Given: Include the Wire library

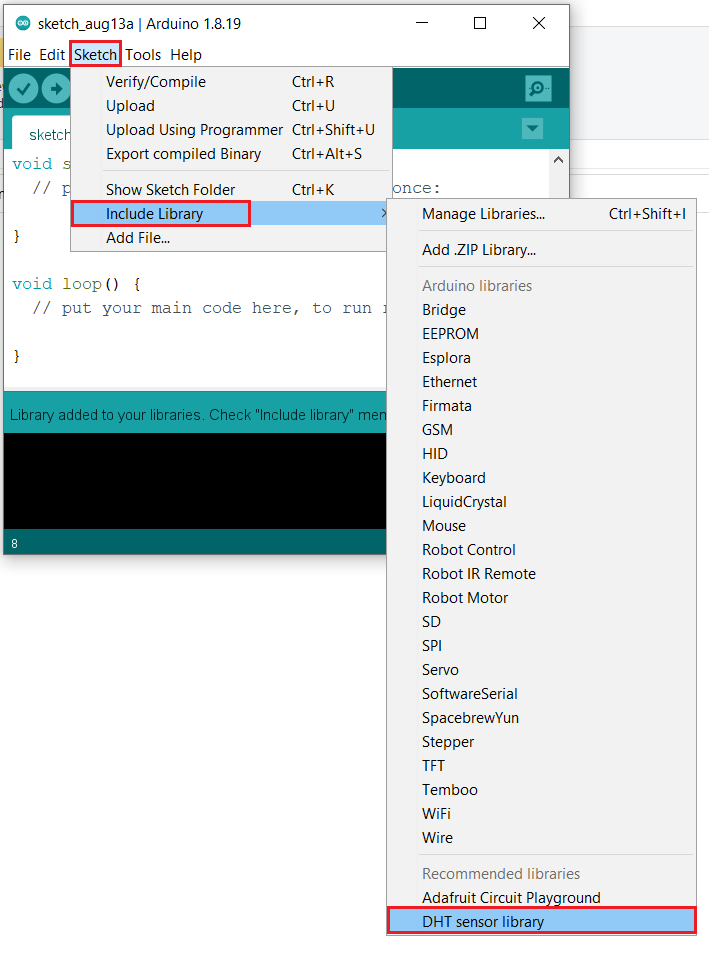Looking at the screenshot, I should tap(541, 838).
